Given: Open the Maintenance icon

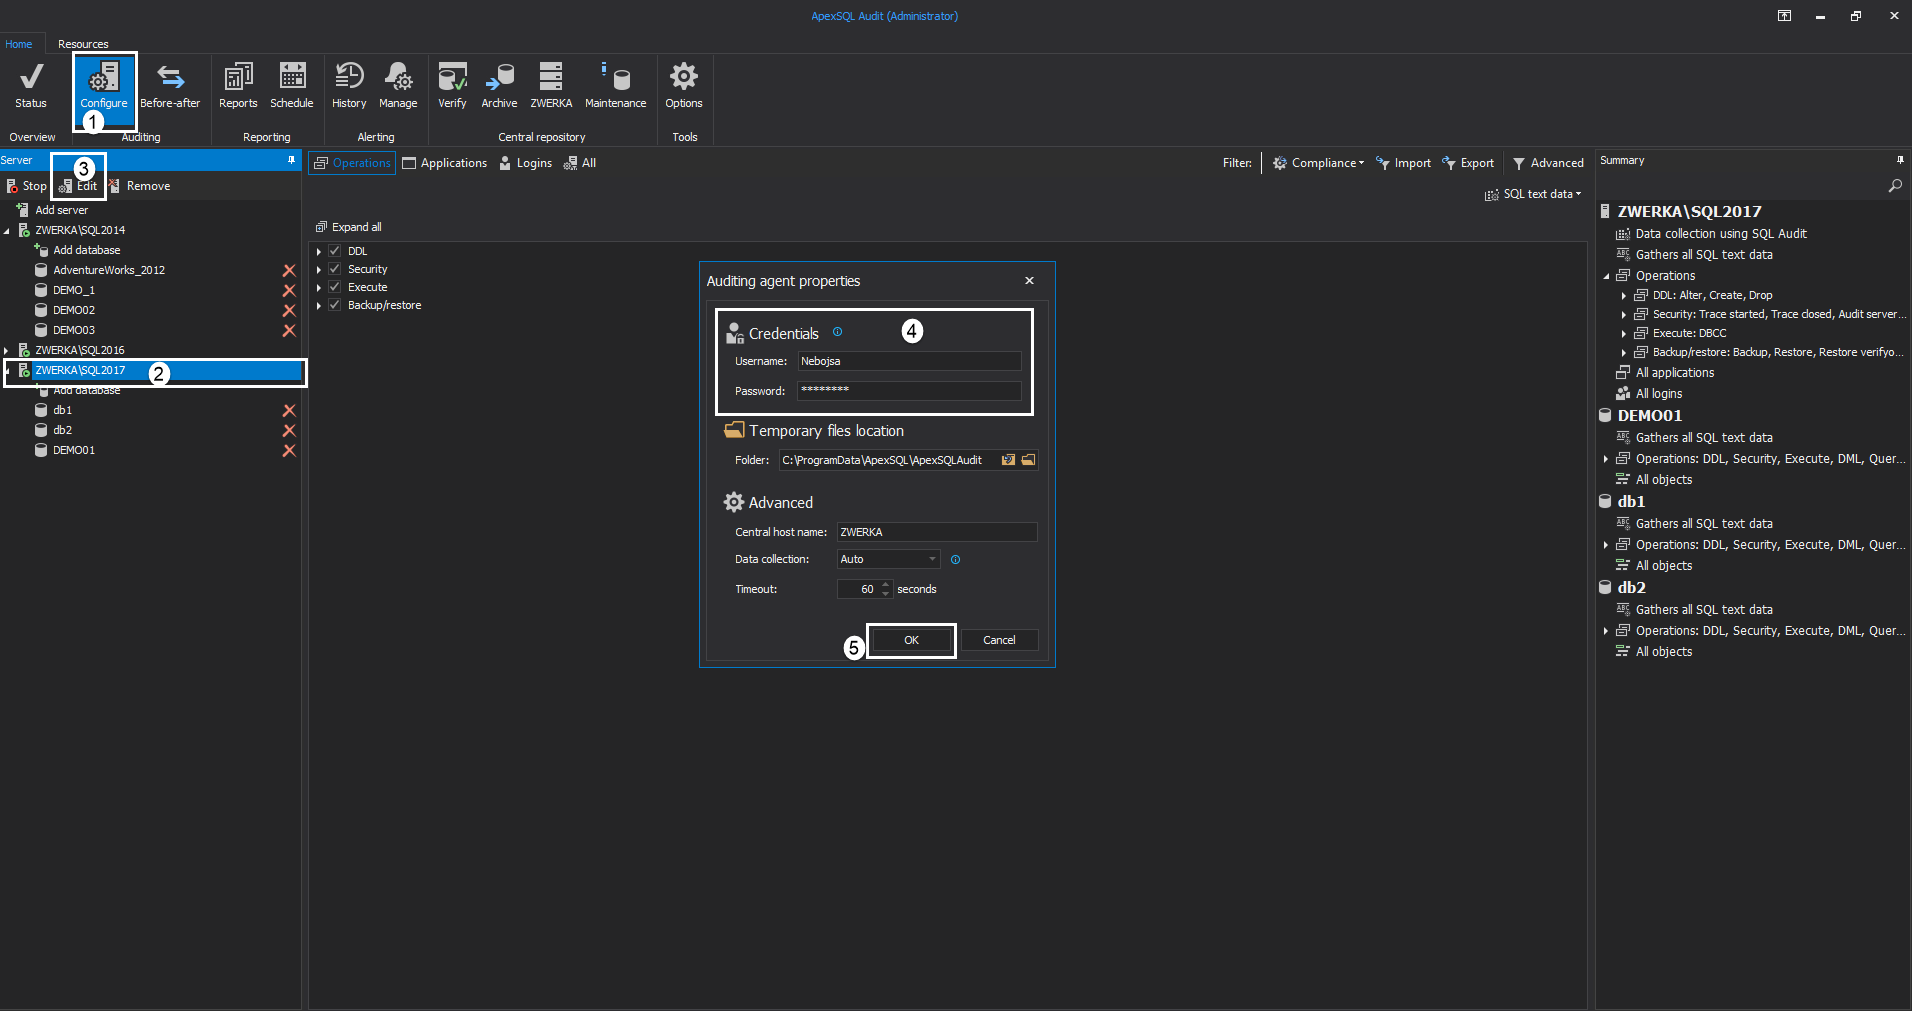Looking at the screenshot, I should pos(615,85).
